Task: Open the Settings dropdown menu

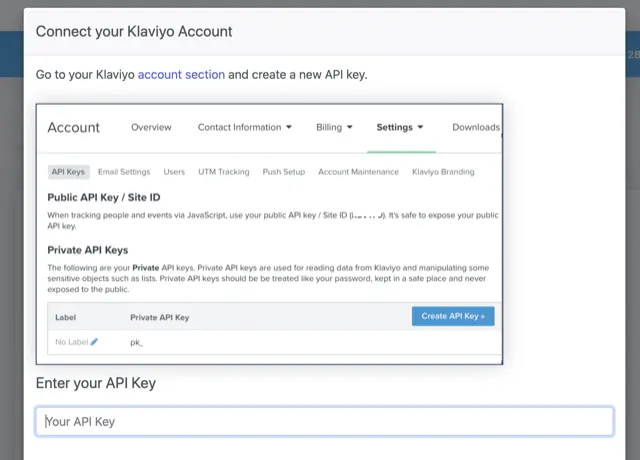Action: (400, 127)
